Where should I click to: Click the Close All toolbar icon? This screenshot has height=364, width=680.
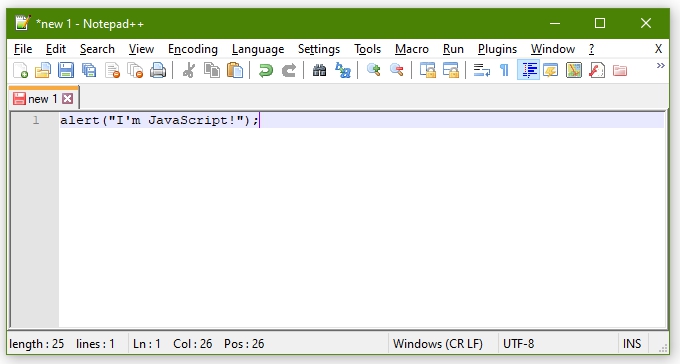coord(135,70)
